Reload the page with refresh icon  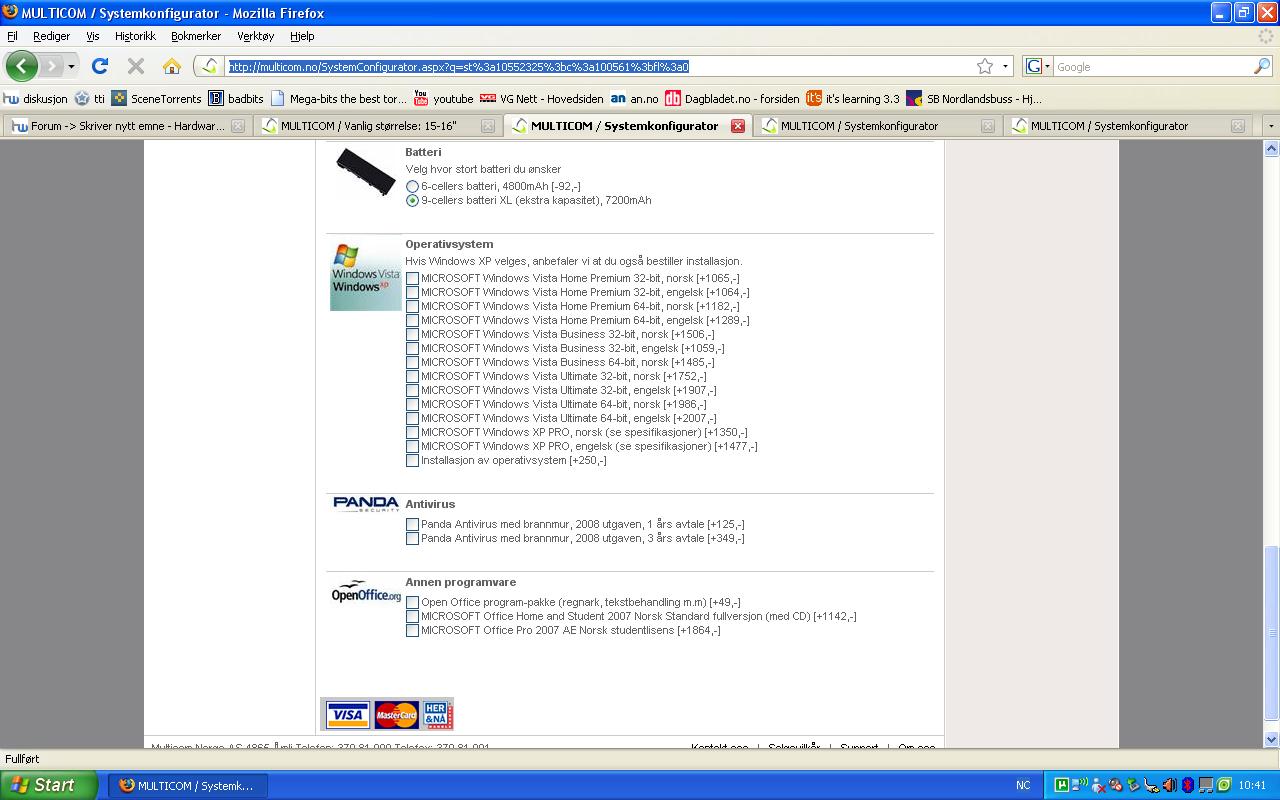(100, 66)
